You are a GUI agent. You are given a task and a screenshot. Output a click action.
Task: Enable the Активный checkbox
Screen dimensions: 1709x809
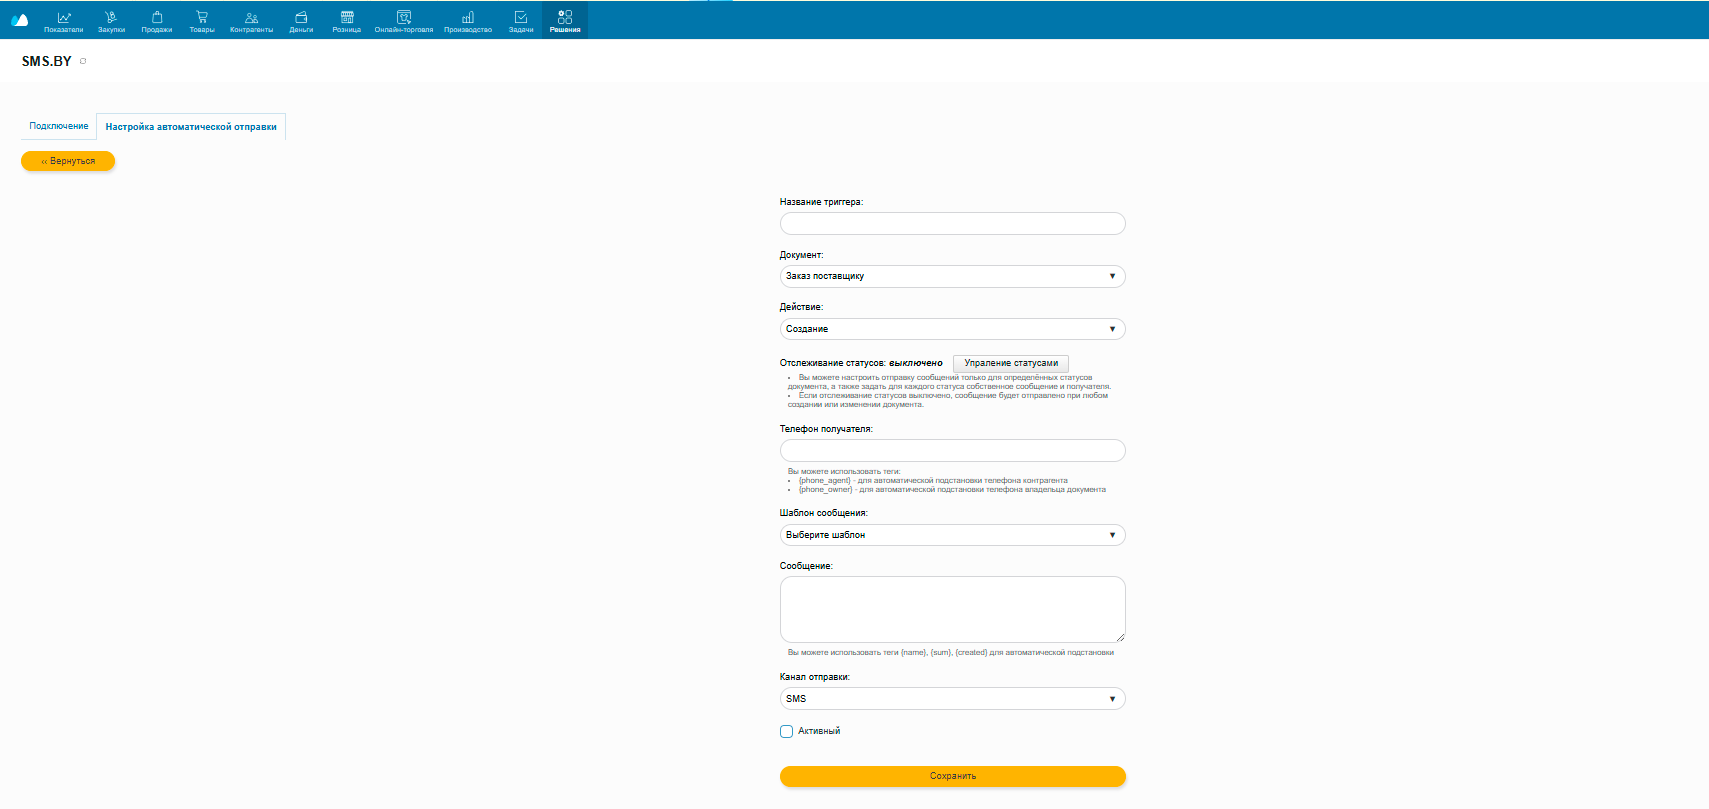[787, 731]
